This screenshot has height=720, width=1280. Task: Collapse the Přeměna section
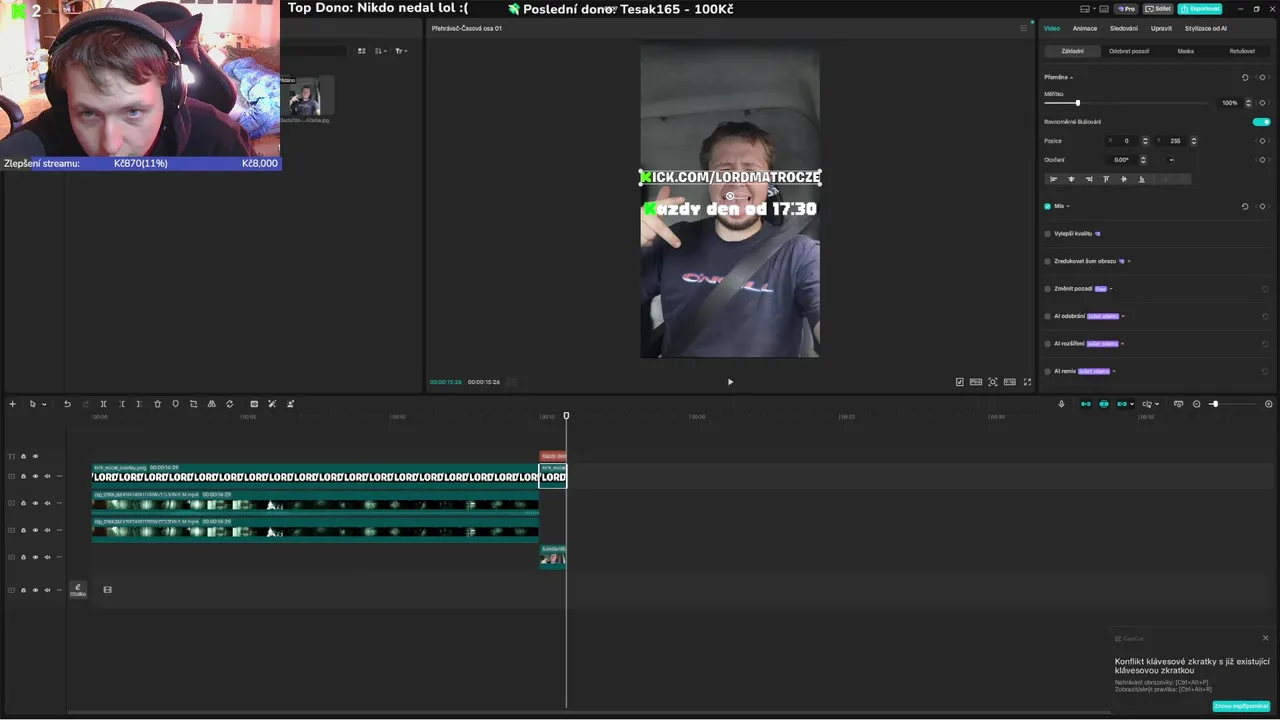point(1072,77)
